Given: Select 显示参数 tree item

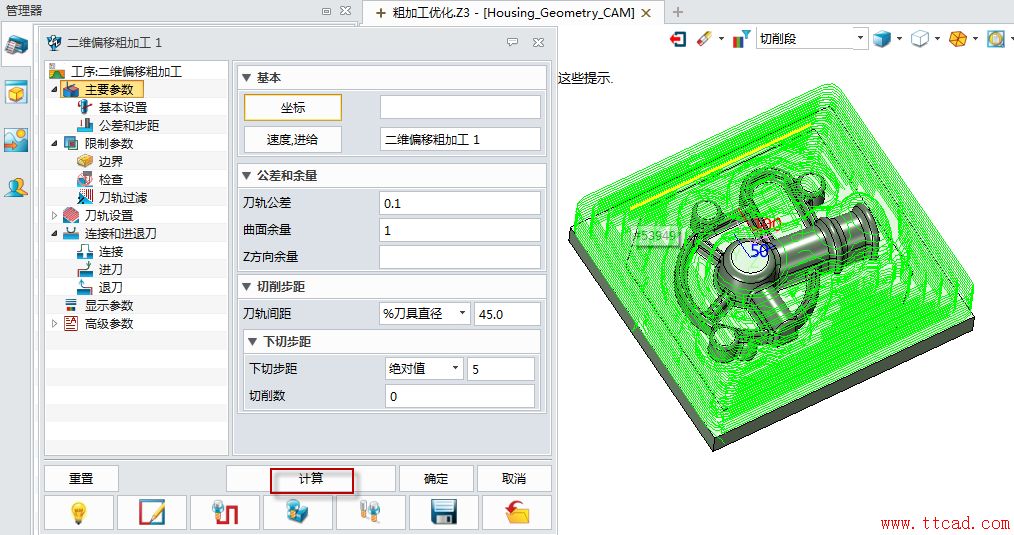Looking at the screenshot, I should tap(109, 305).
